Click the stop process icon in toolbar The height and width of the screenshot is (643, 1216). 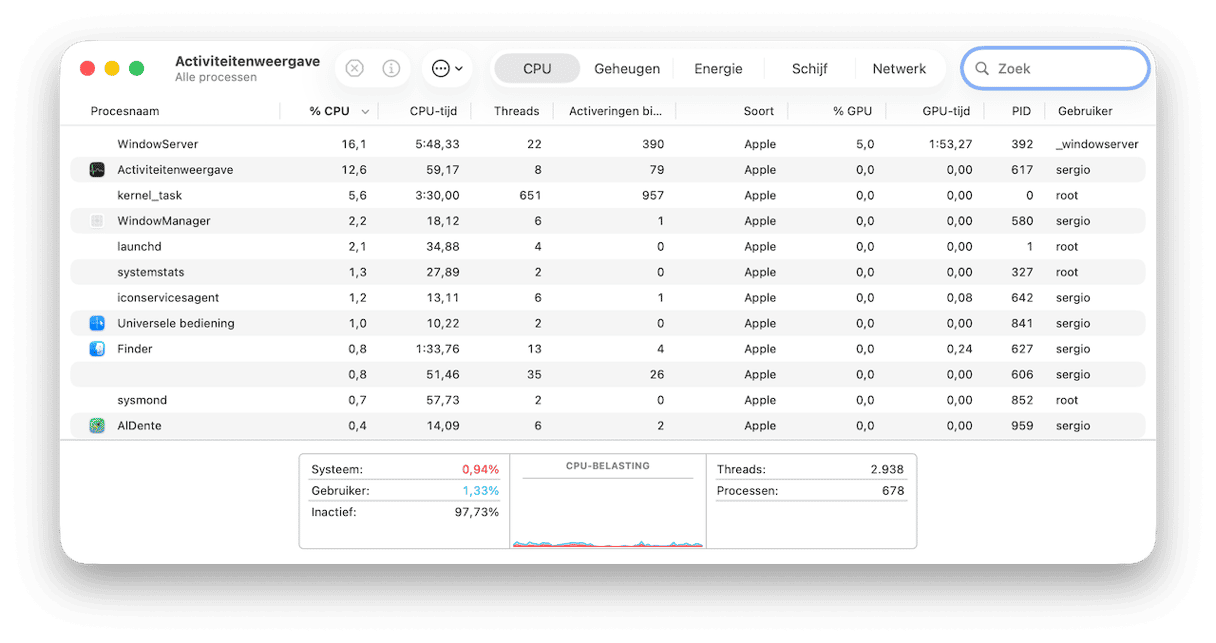354,69
